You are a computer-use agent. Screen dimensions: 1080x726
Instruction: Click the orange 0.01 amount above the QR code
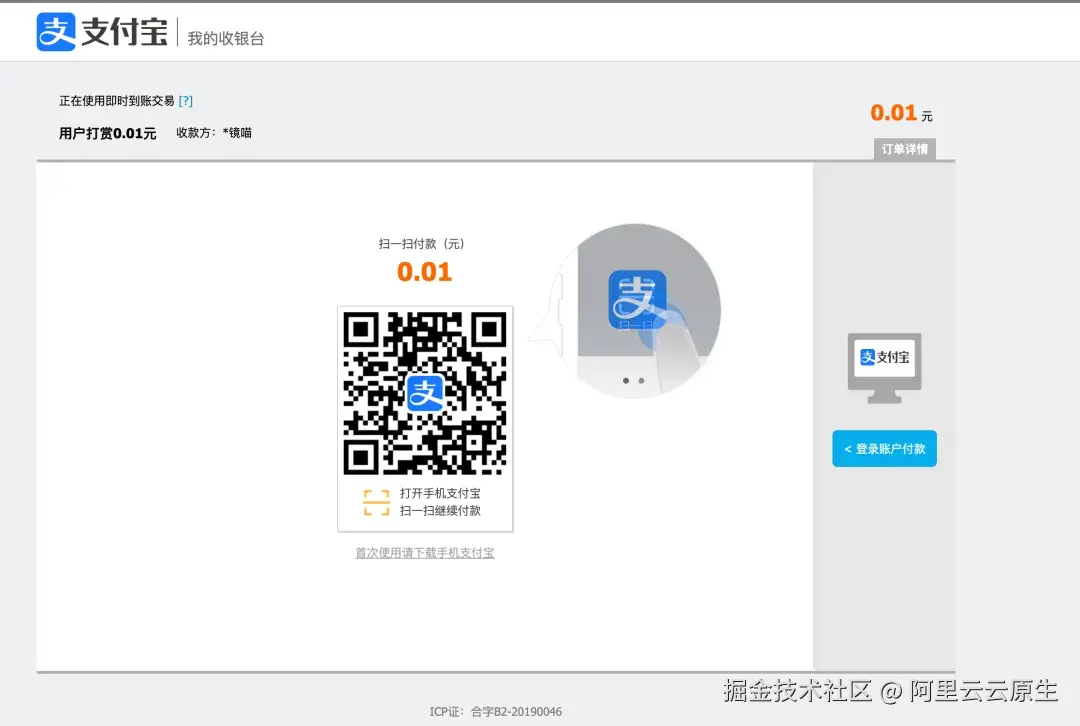424,272
